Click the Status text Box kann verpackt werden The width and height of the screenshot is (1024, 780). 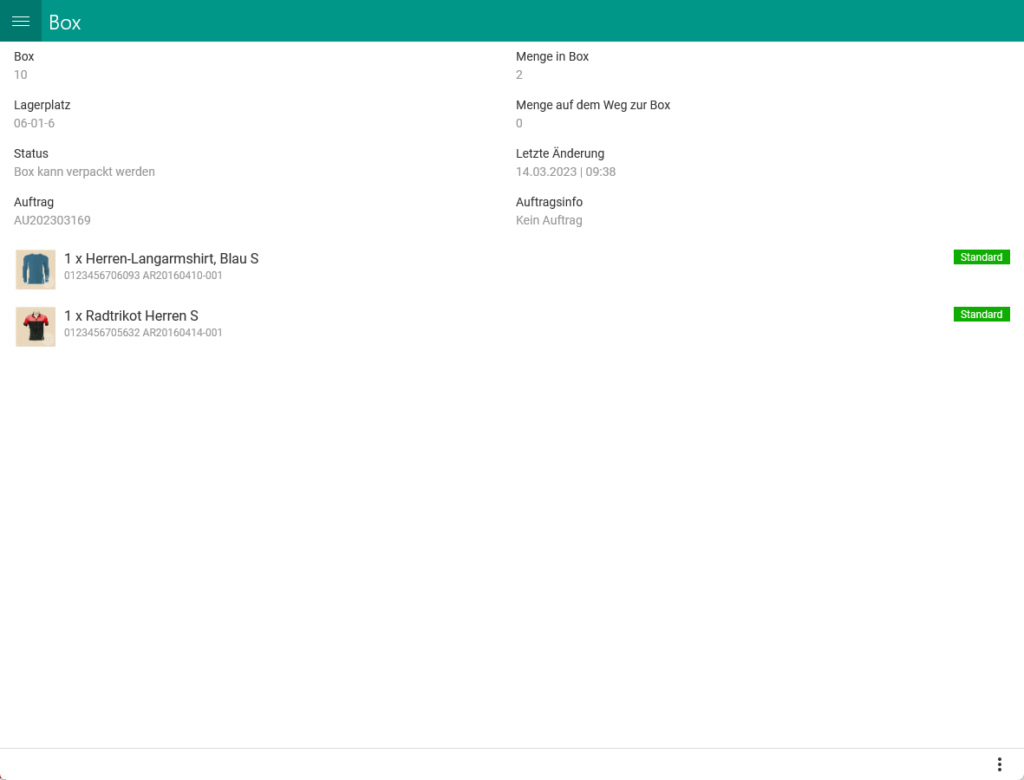(84, 171)
